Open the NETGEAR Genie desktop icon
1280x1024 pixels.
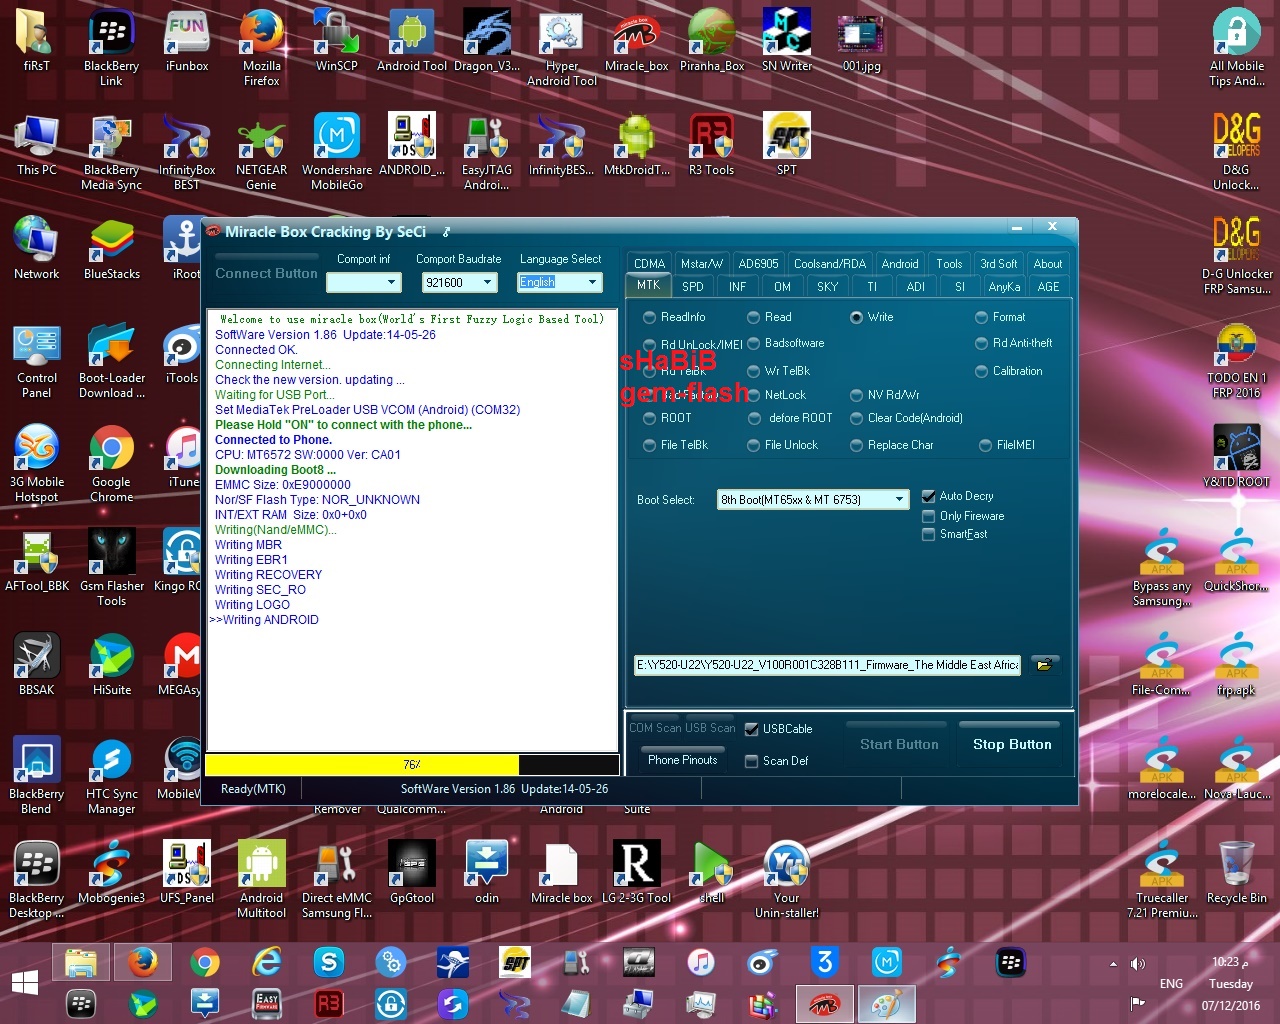262,151
